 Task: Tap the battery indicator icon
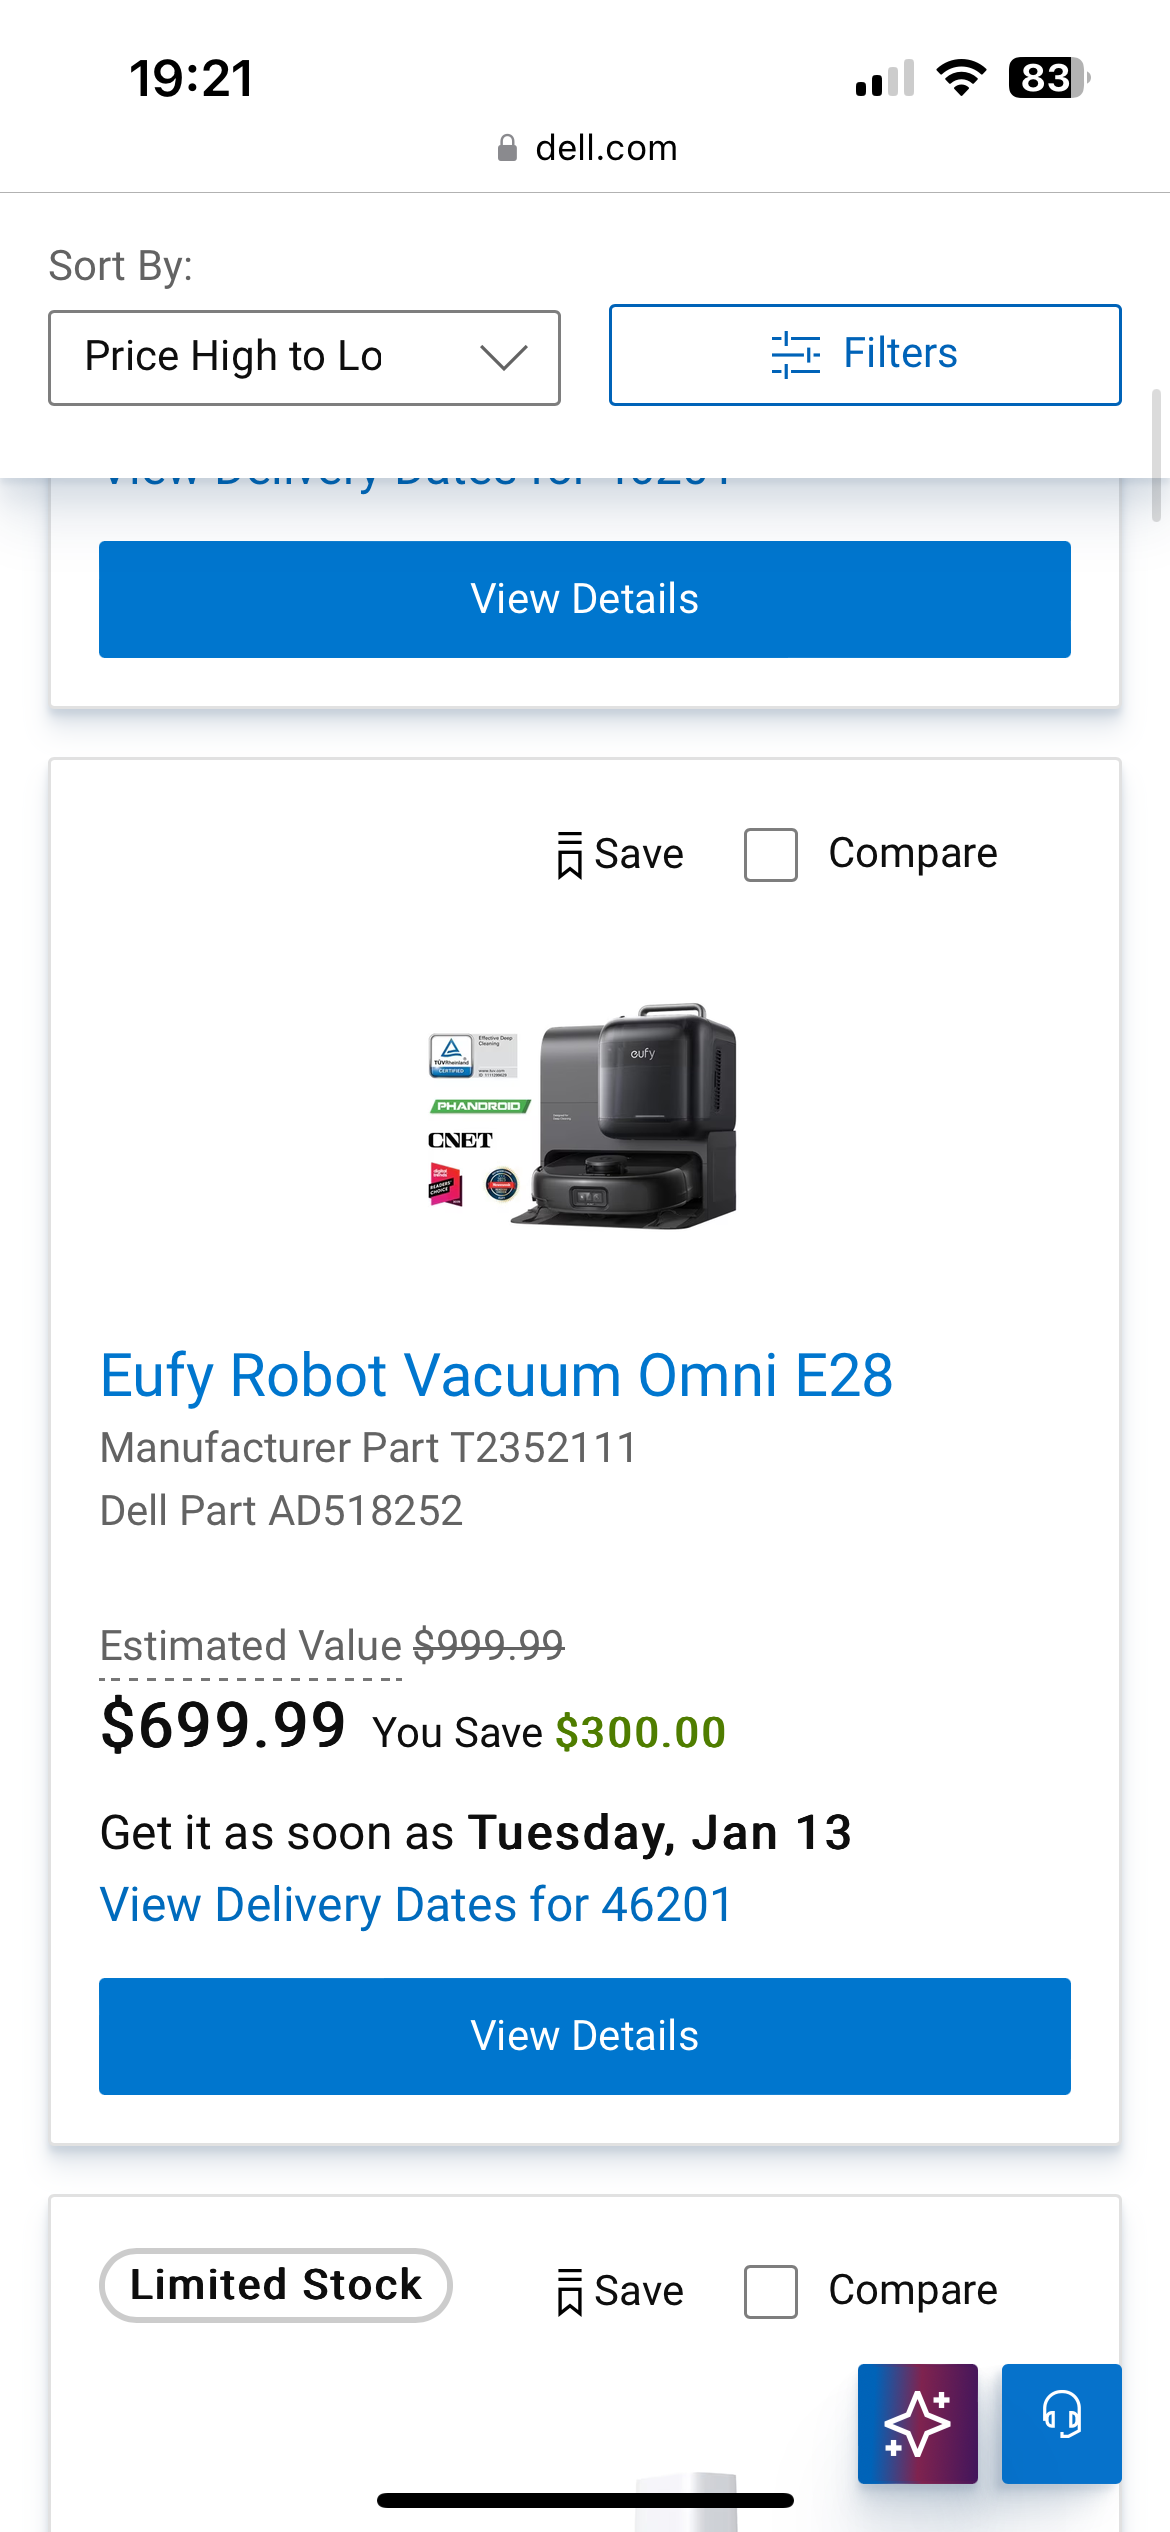[x=1047, y=78]
